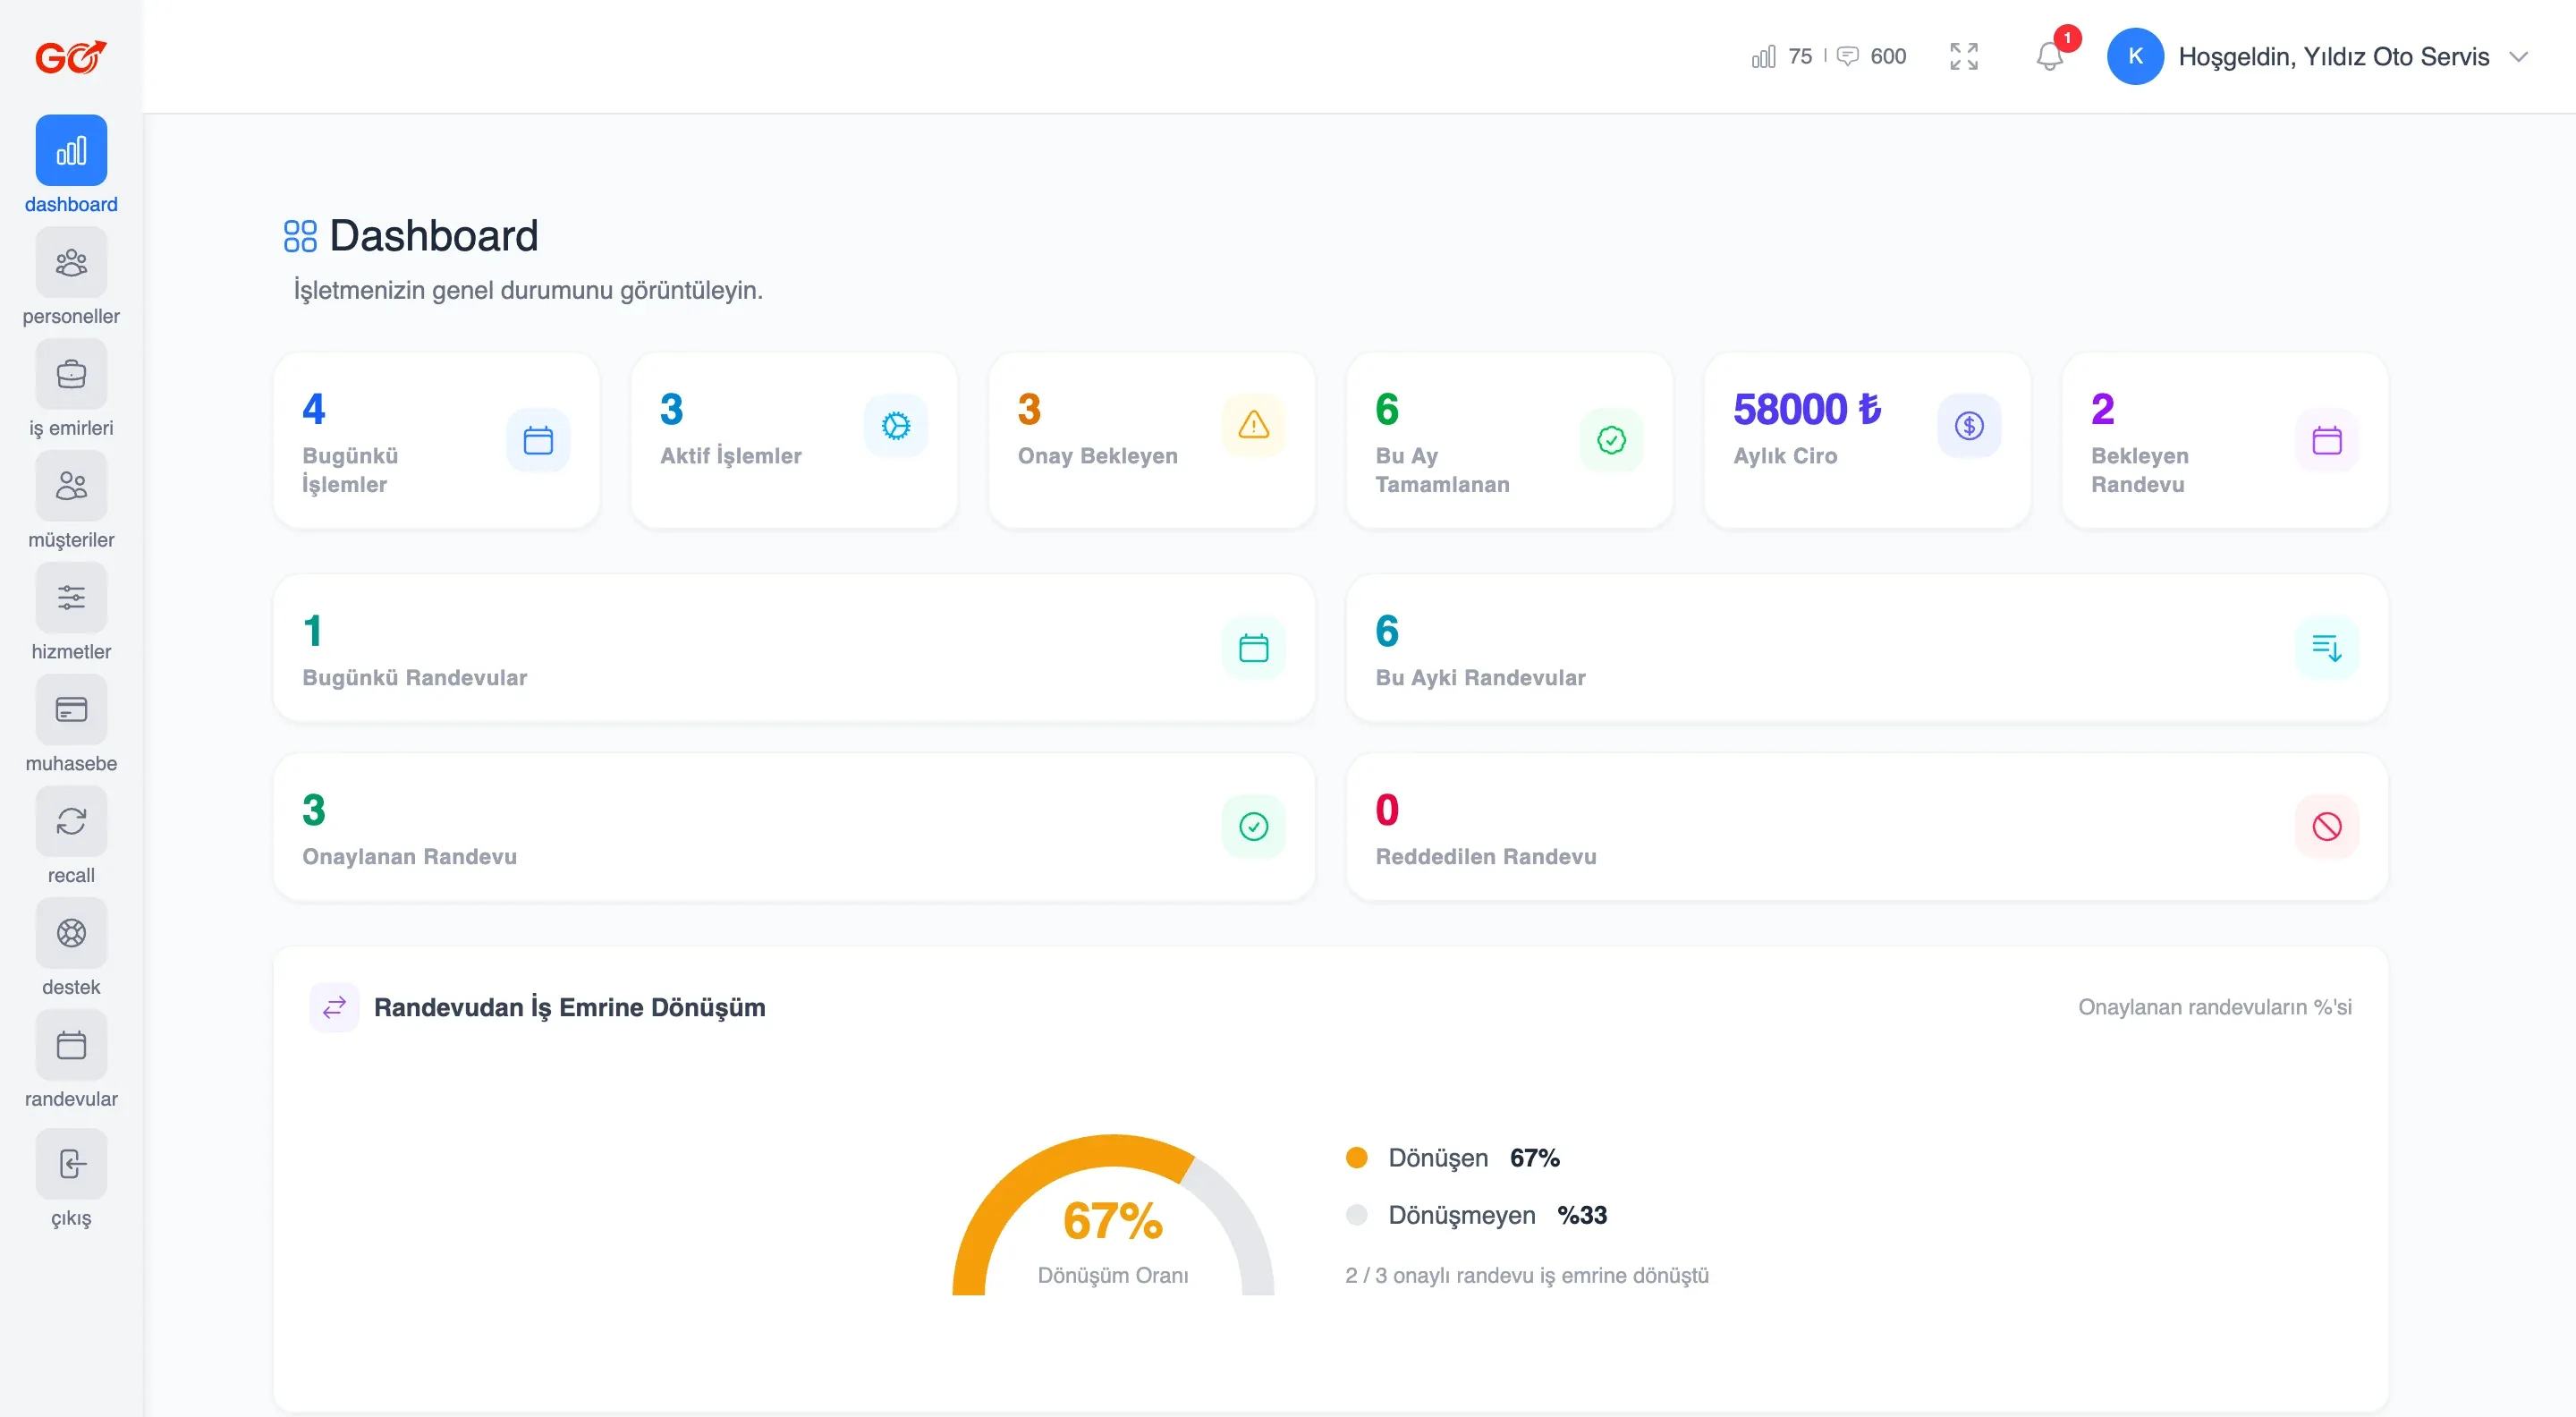Open the personeller sidebar icon
The height and width of the screenshot is (1417, 2576).
71,262
